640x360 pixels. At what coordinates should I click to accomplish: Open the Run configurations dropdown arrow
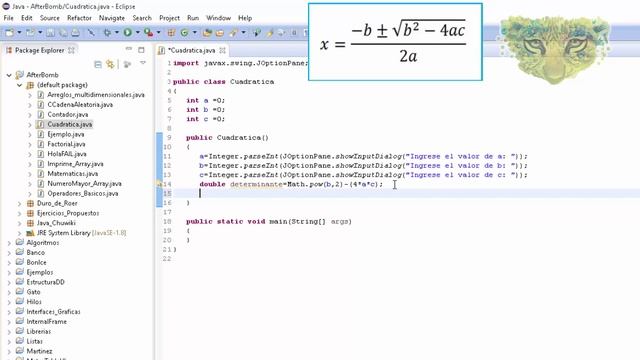(x=138, y=33)
